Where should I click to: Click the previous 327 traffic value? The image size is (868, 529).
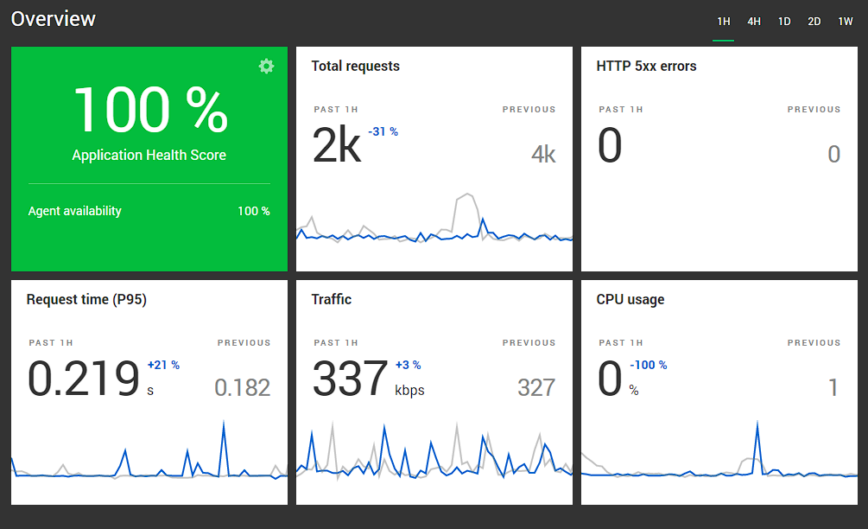pyautogui.click(x=536, y=387)
